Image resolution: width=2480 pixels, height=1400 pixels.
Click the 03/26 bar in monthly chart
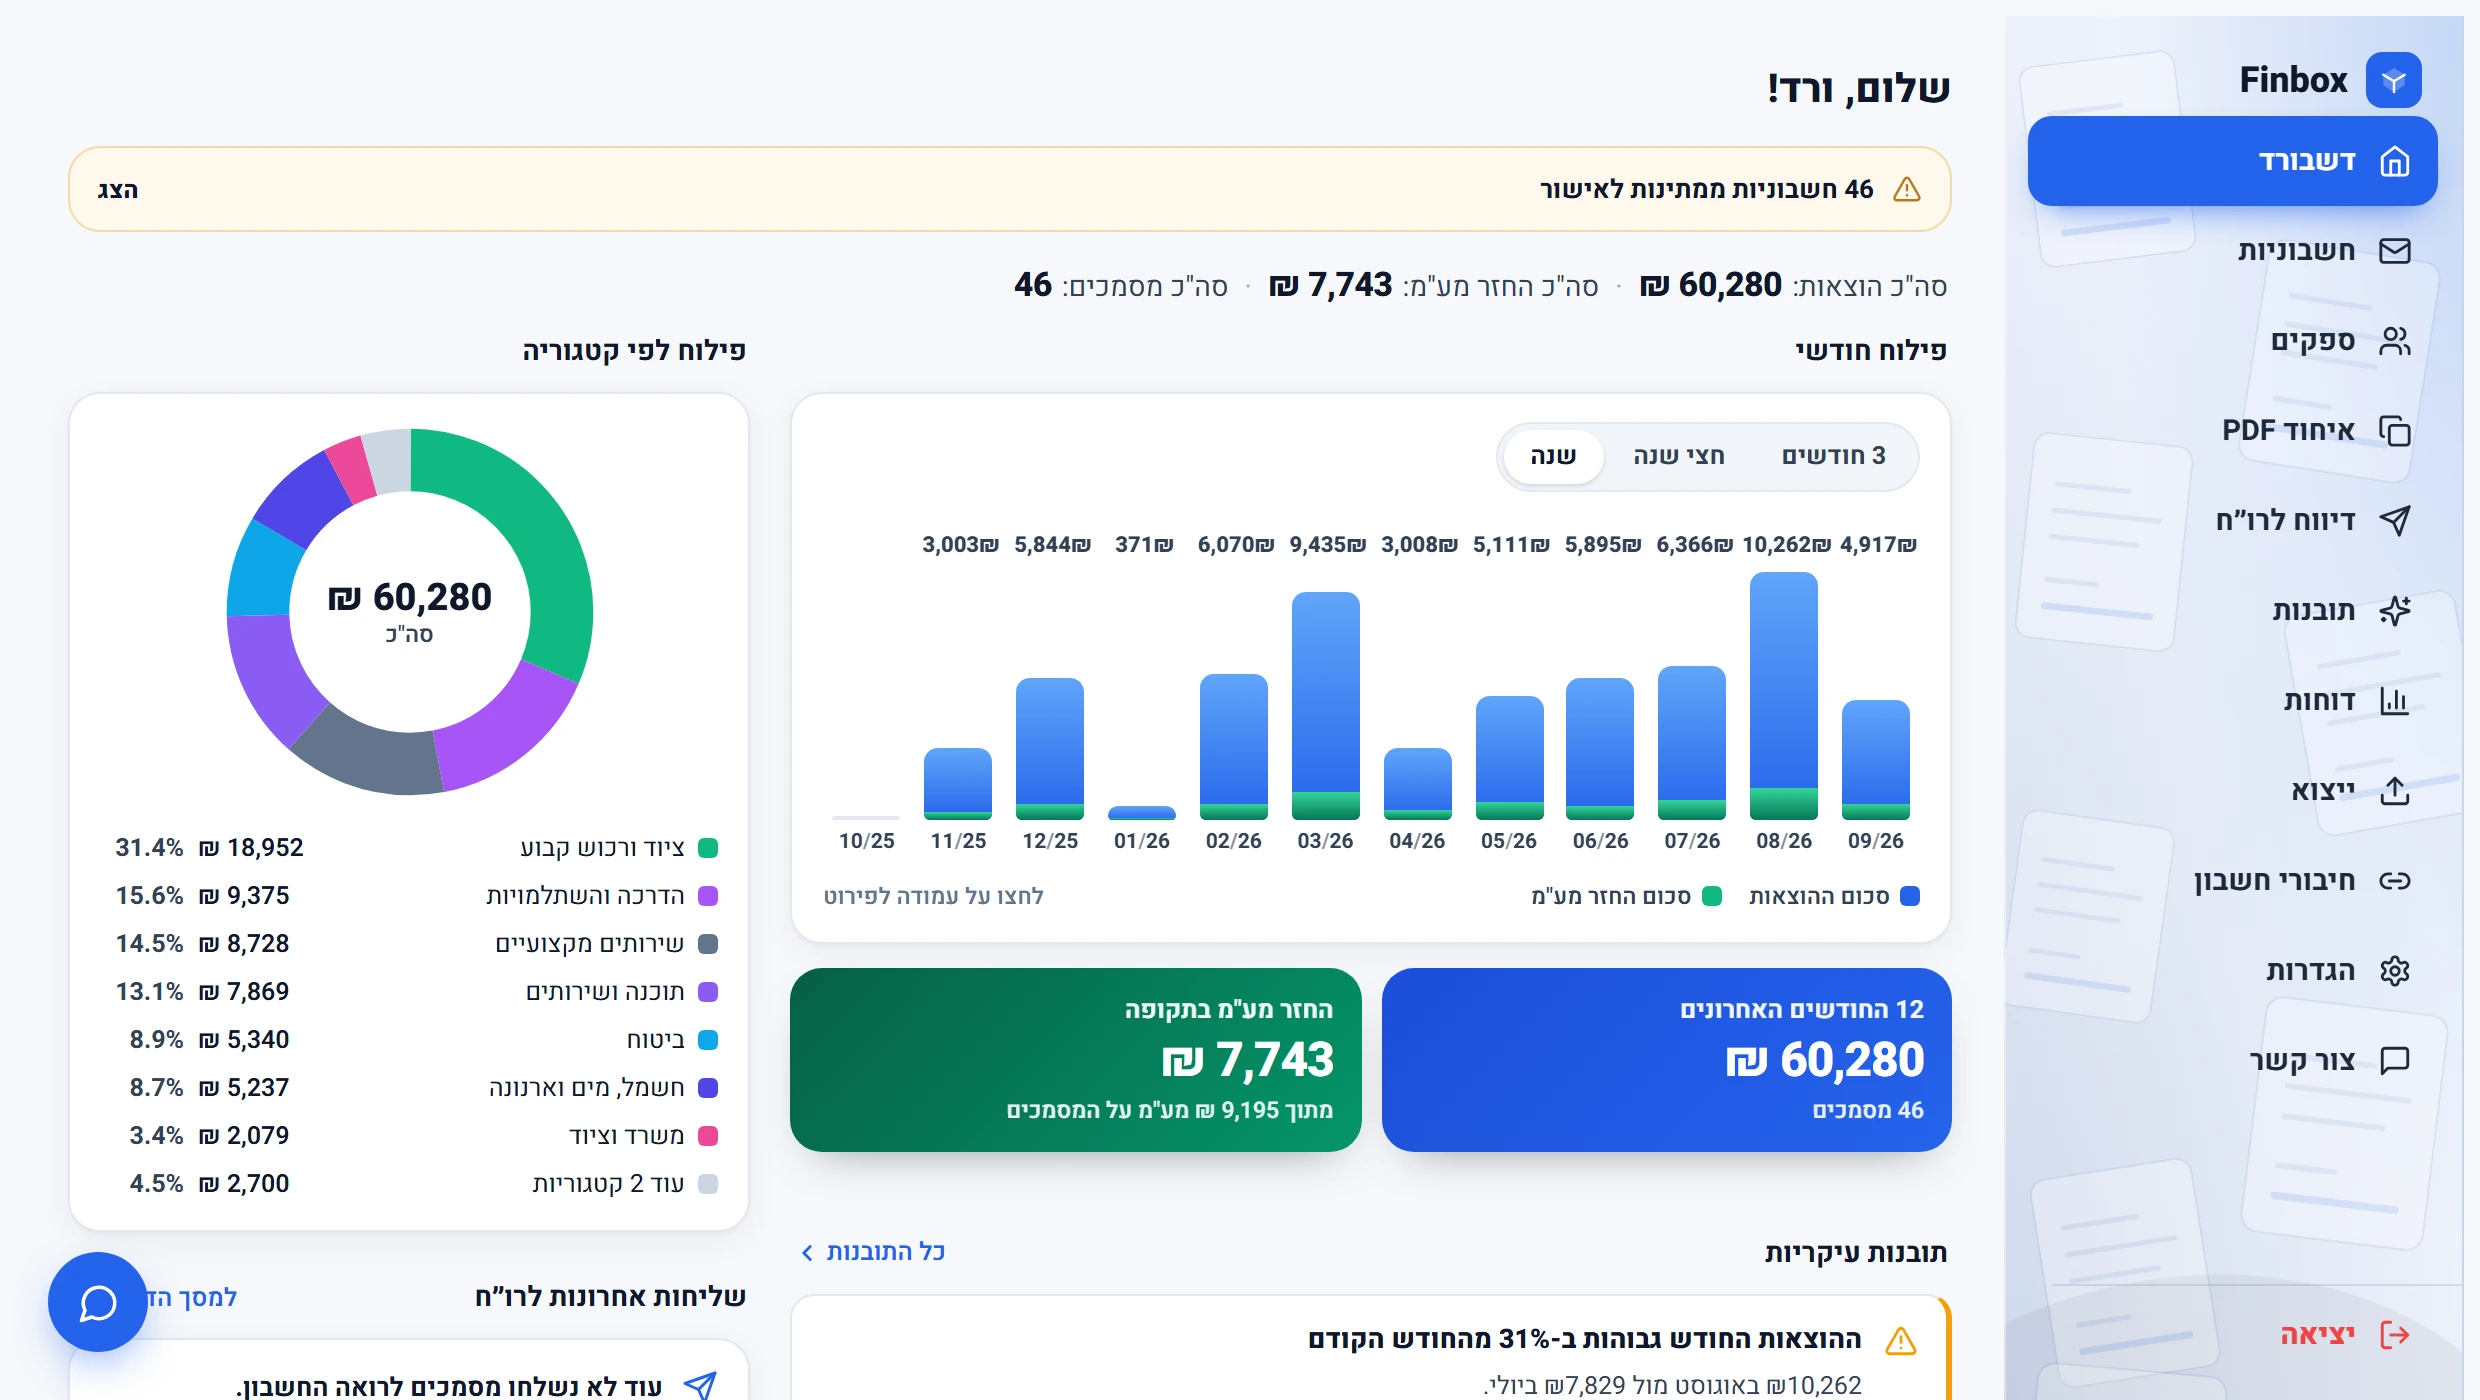[1326, 706]
